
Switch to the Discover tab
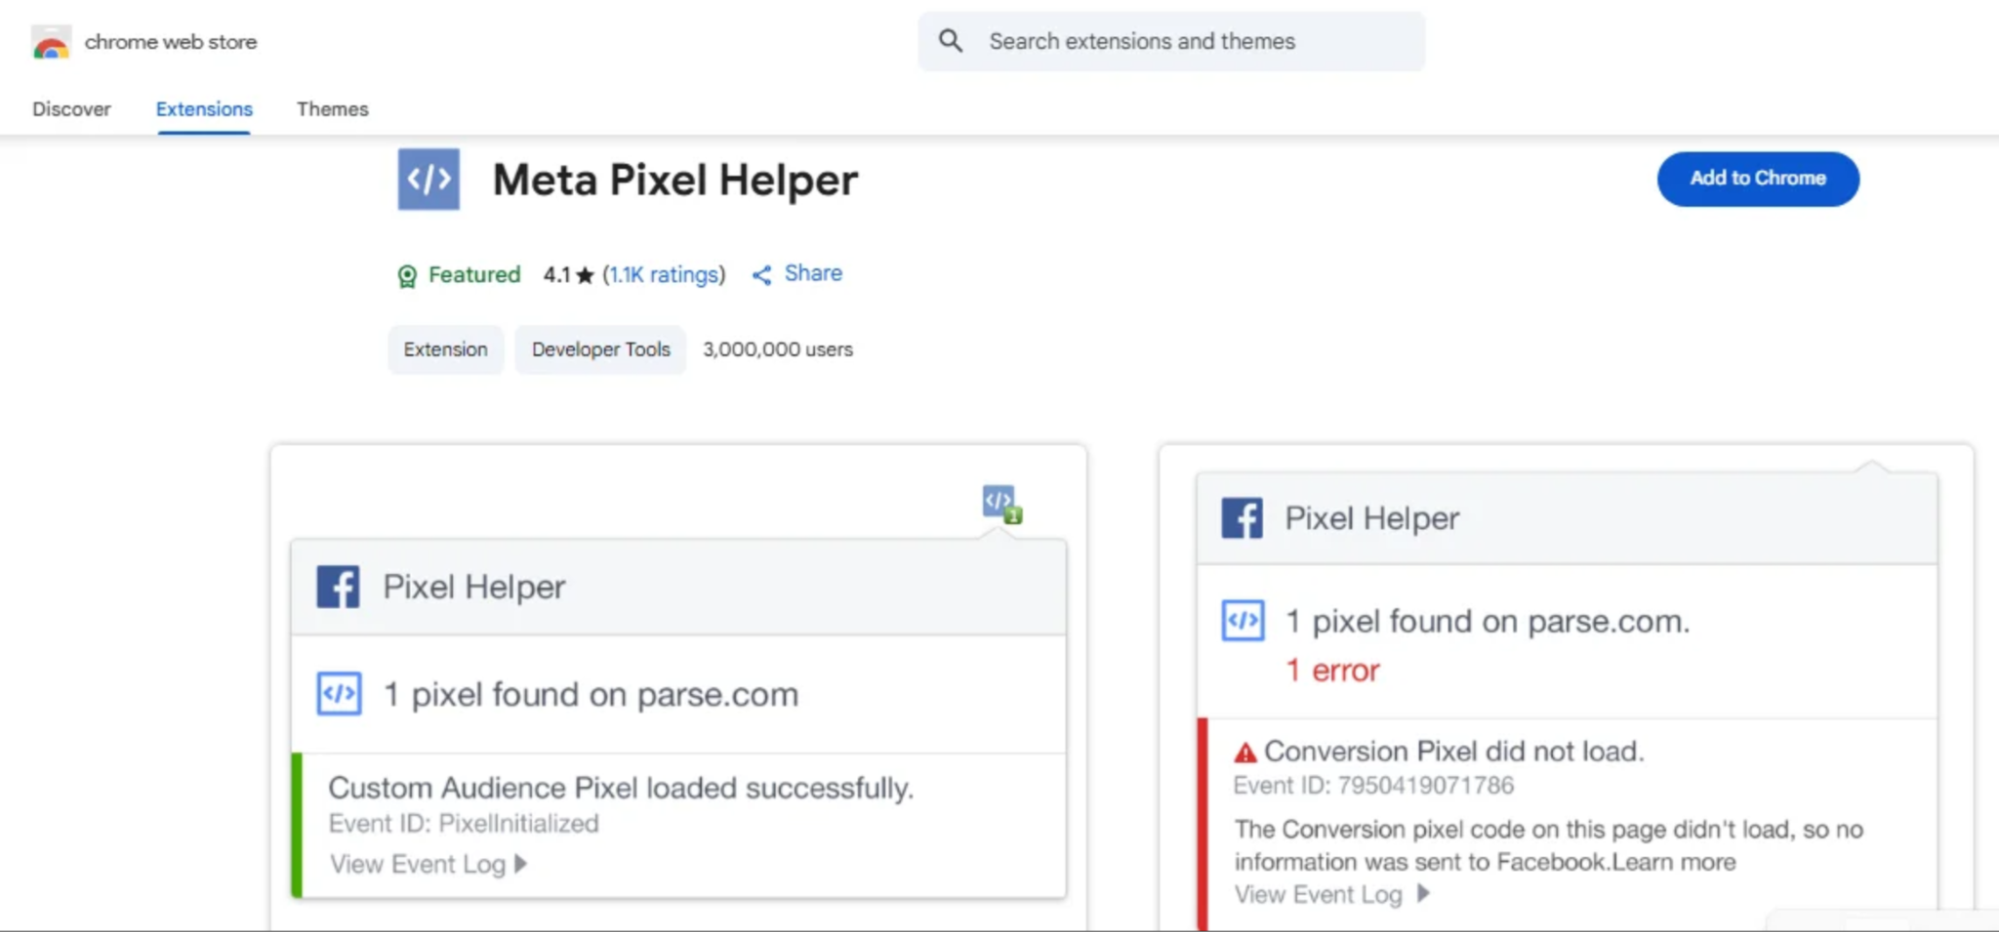coord(71,109)
